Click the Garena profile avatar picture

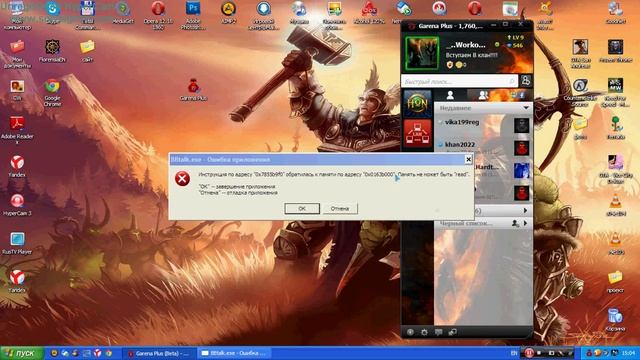click(x=422, y=53)
